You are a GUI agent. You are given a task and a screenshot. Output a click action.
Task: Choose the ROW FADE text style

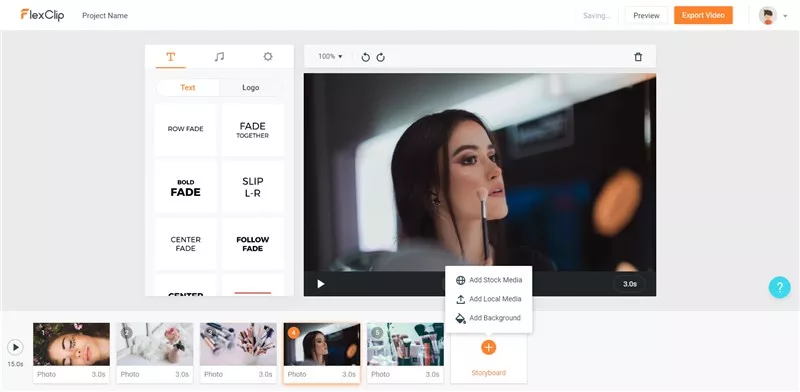coord(186,129)
